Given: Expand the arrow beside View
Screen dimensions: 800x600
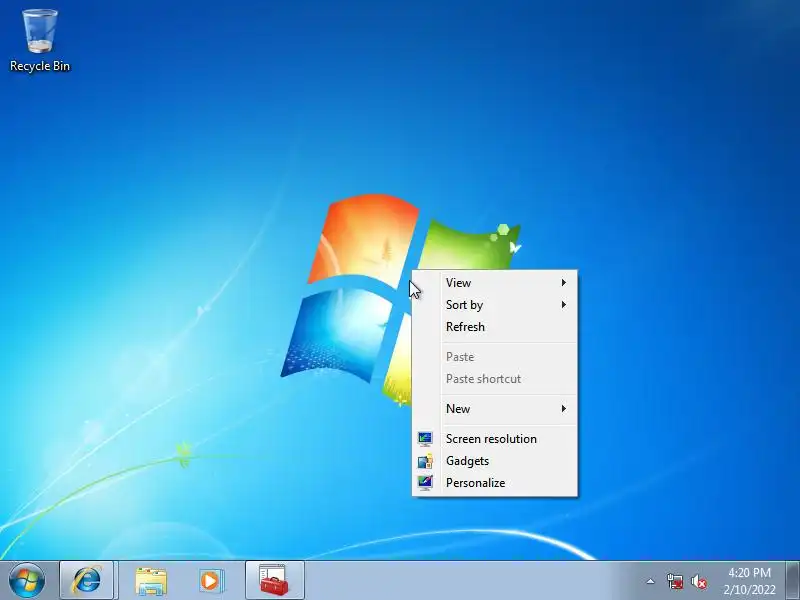Looking at the screenshot, I should point(564,283).
